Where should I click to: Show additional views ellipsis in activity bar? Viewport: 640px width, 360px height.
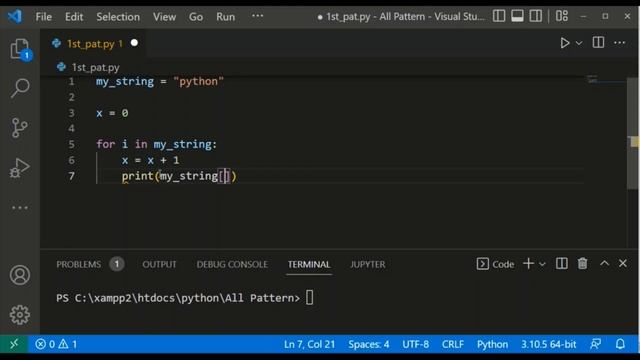tap(20, 208)
